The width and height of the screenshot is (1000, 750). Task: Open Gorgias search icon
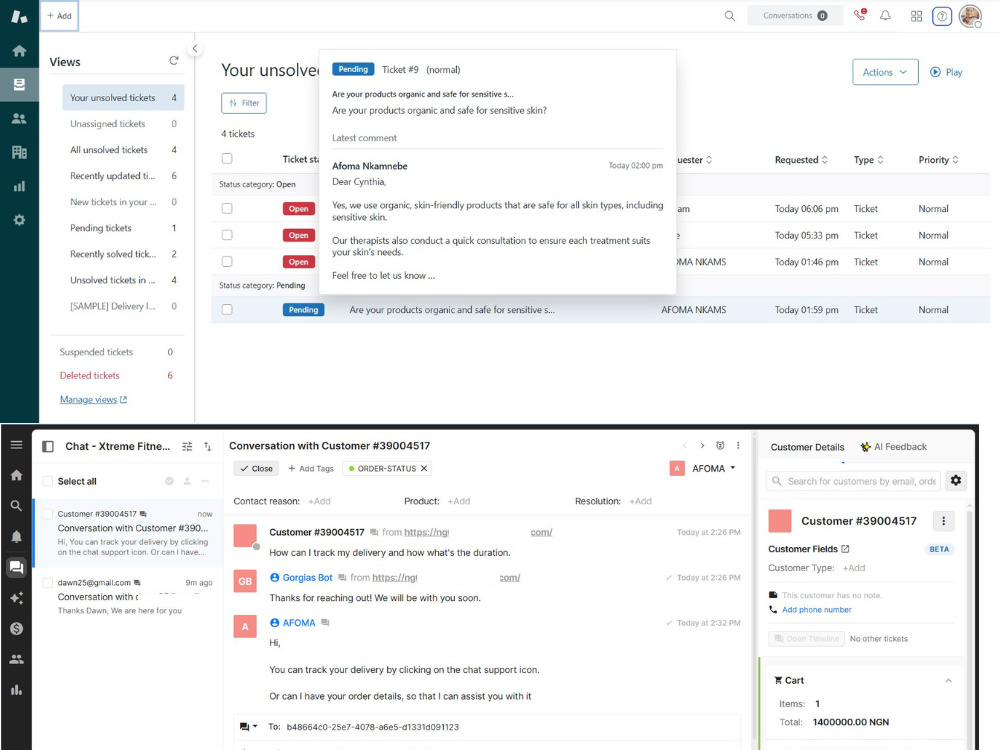pos(17,506)
